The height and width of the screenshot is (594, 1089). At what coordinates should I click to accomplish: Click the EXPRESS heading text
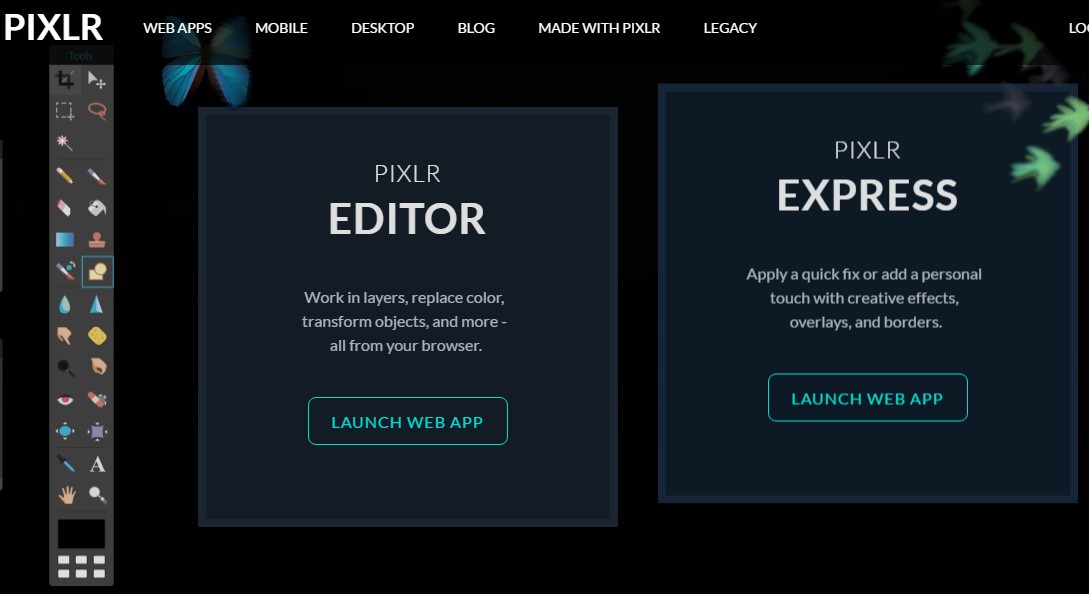(867, 195)
